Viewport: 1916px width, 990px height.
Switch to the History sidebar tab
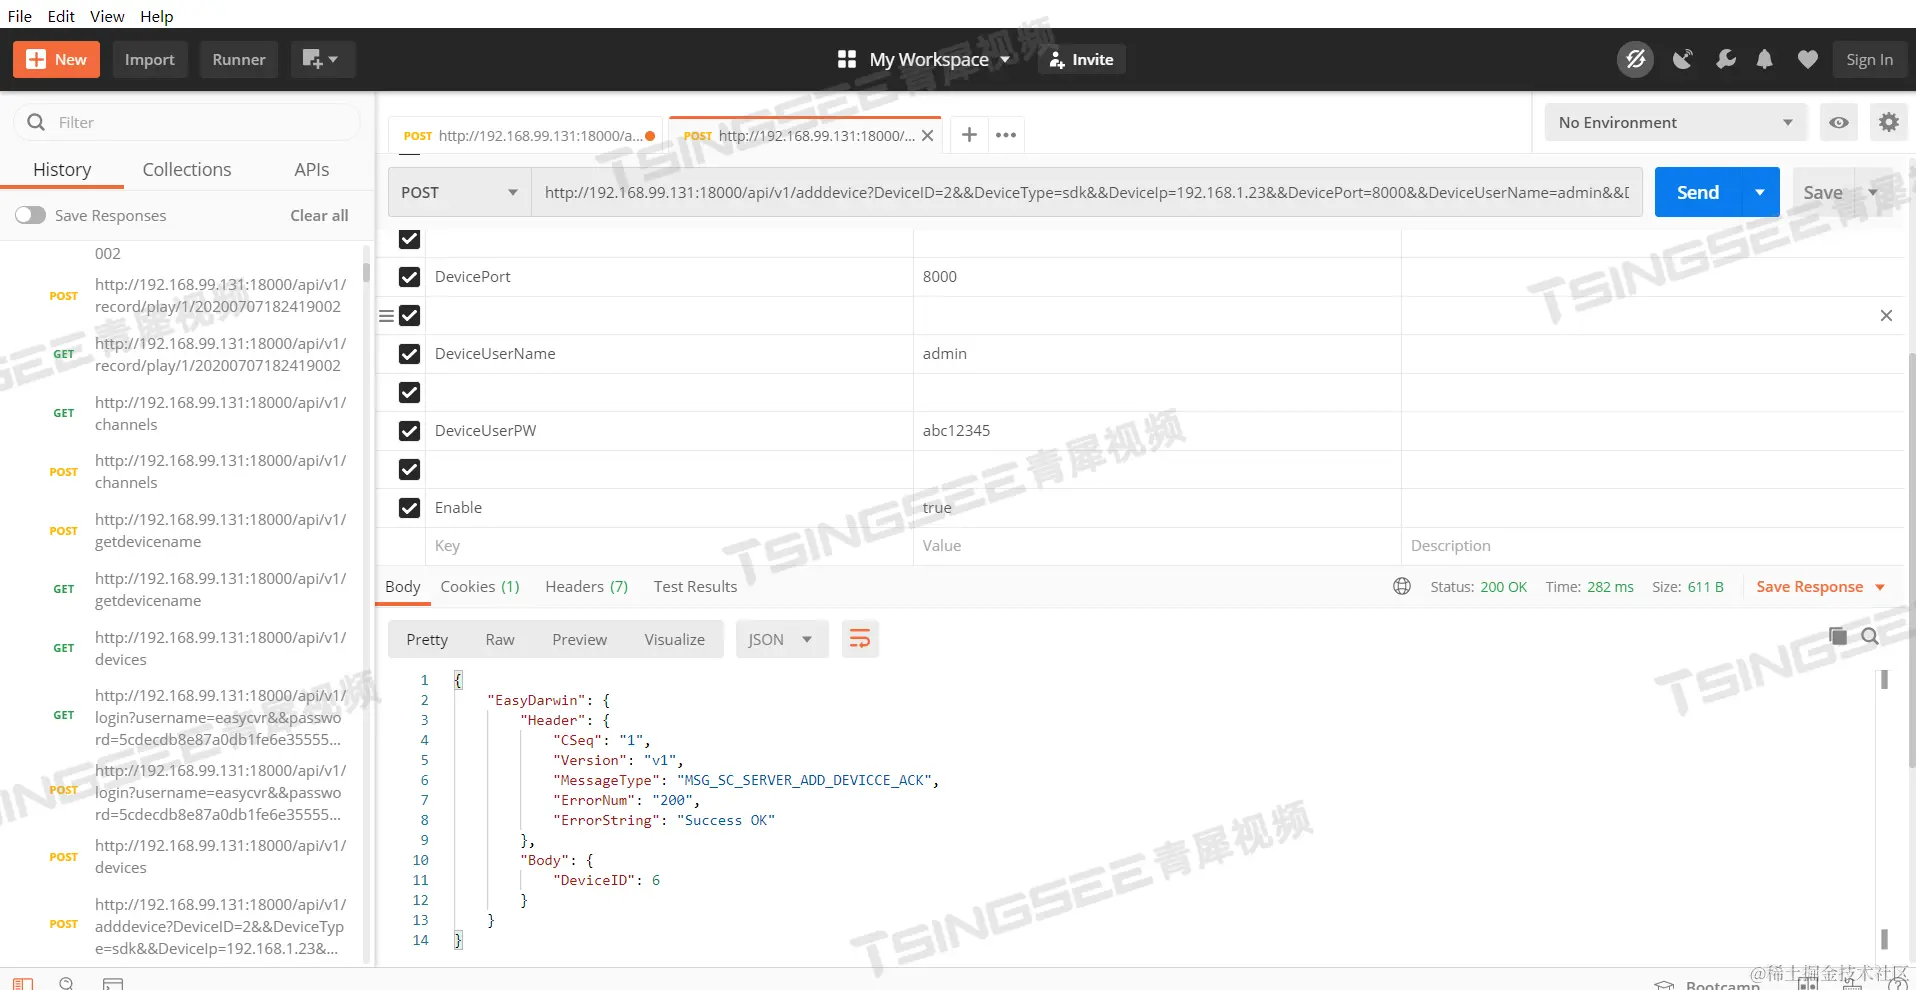(62, 170)
